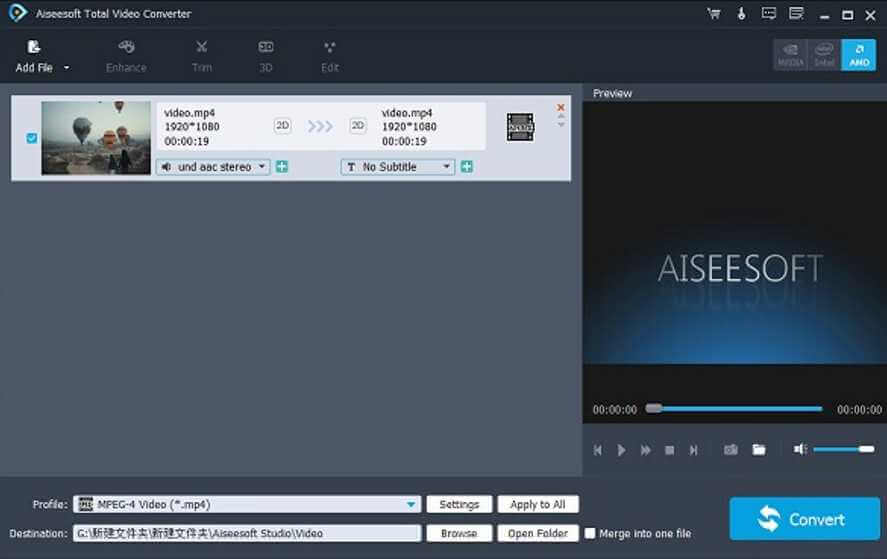
Task: Open the Profile MPEG-4 Video dropdown
Action: [x=247, y=505]
